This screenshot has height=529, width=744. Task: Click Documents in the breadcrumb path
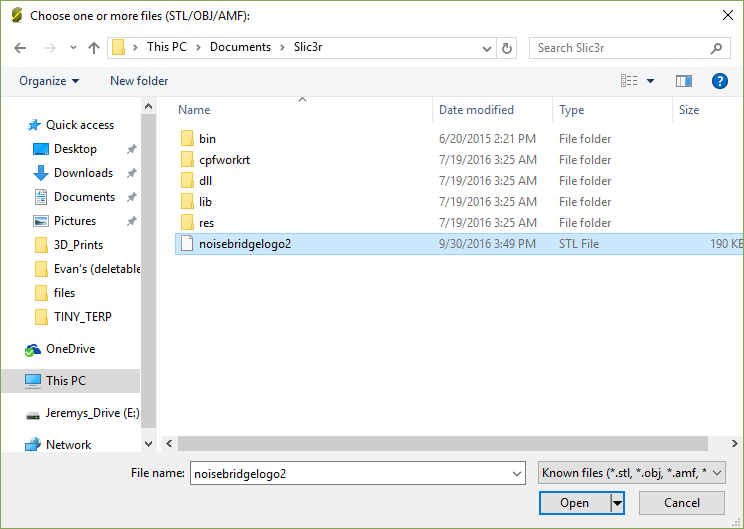pos(240,47)
